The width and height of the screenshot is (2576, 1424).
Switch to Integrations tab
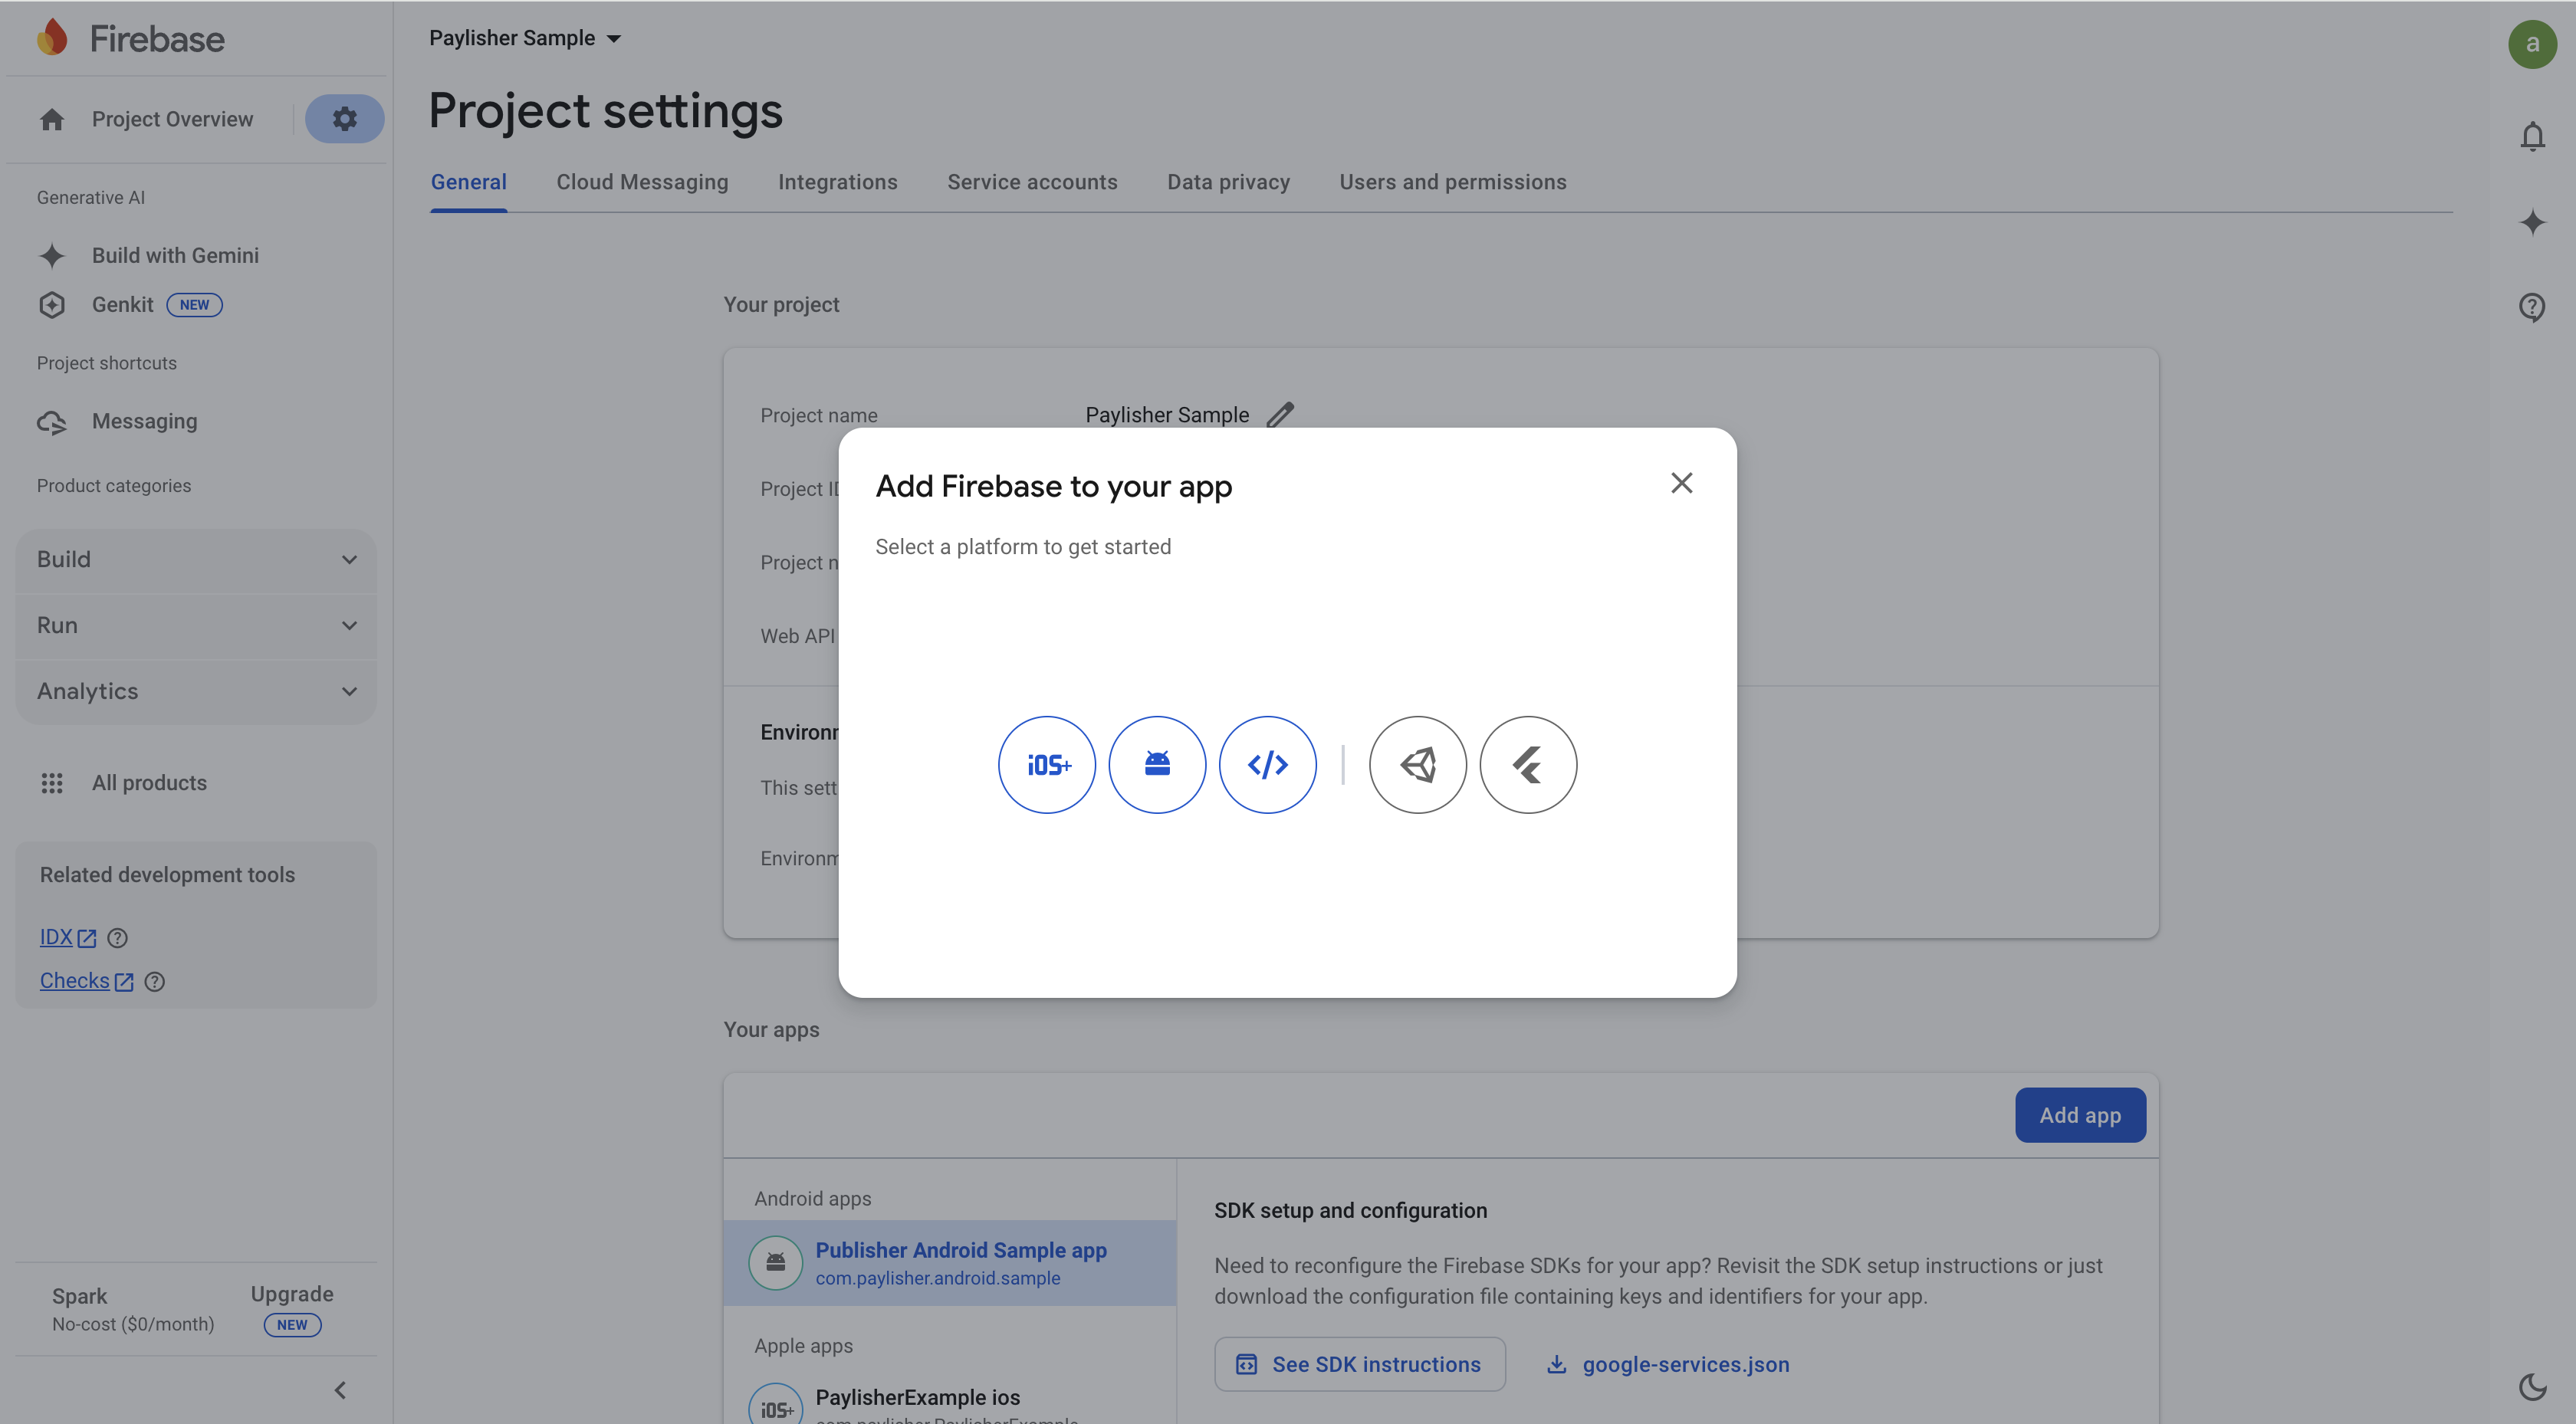tap(837, 182)
